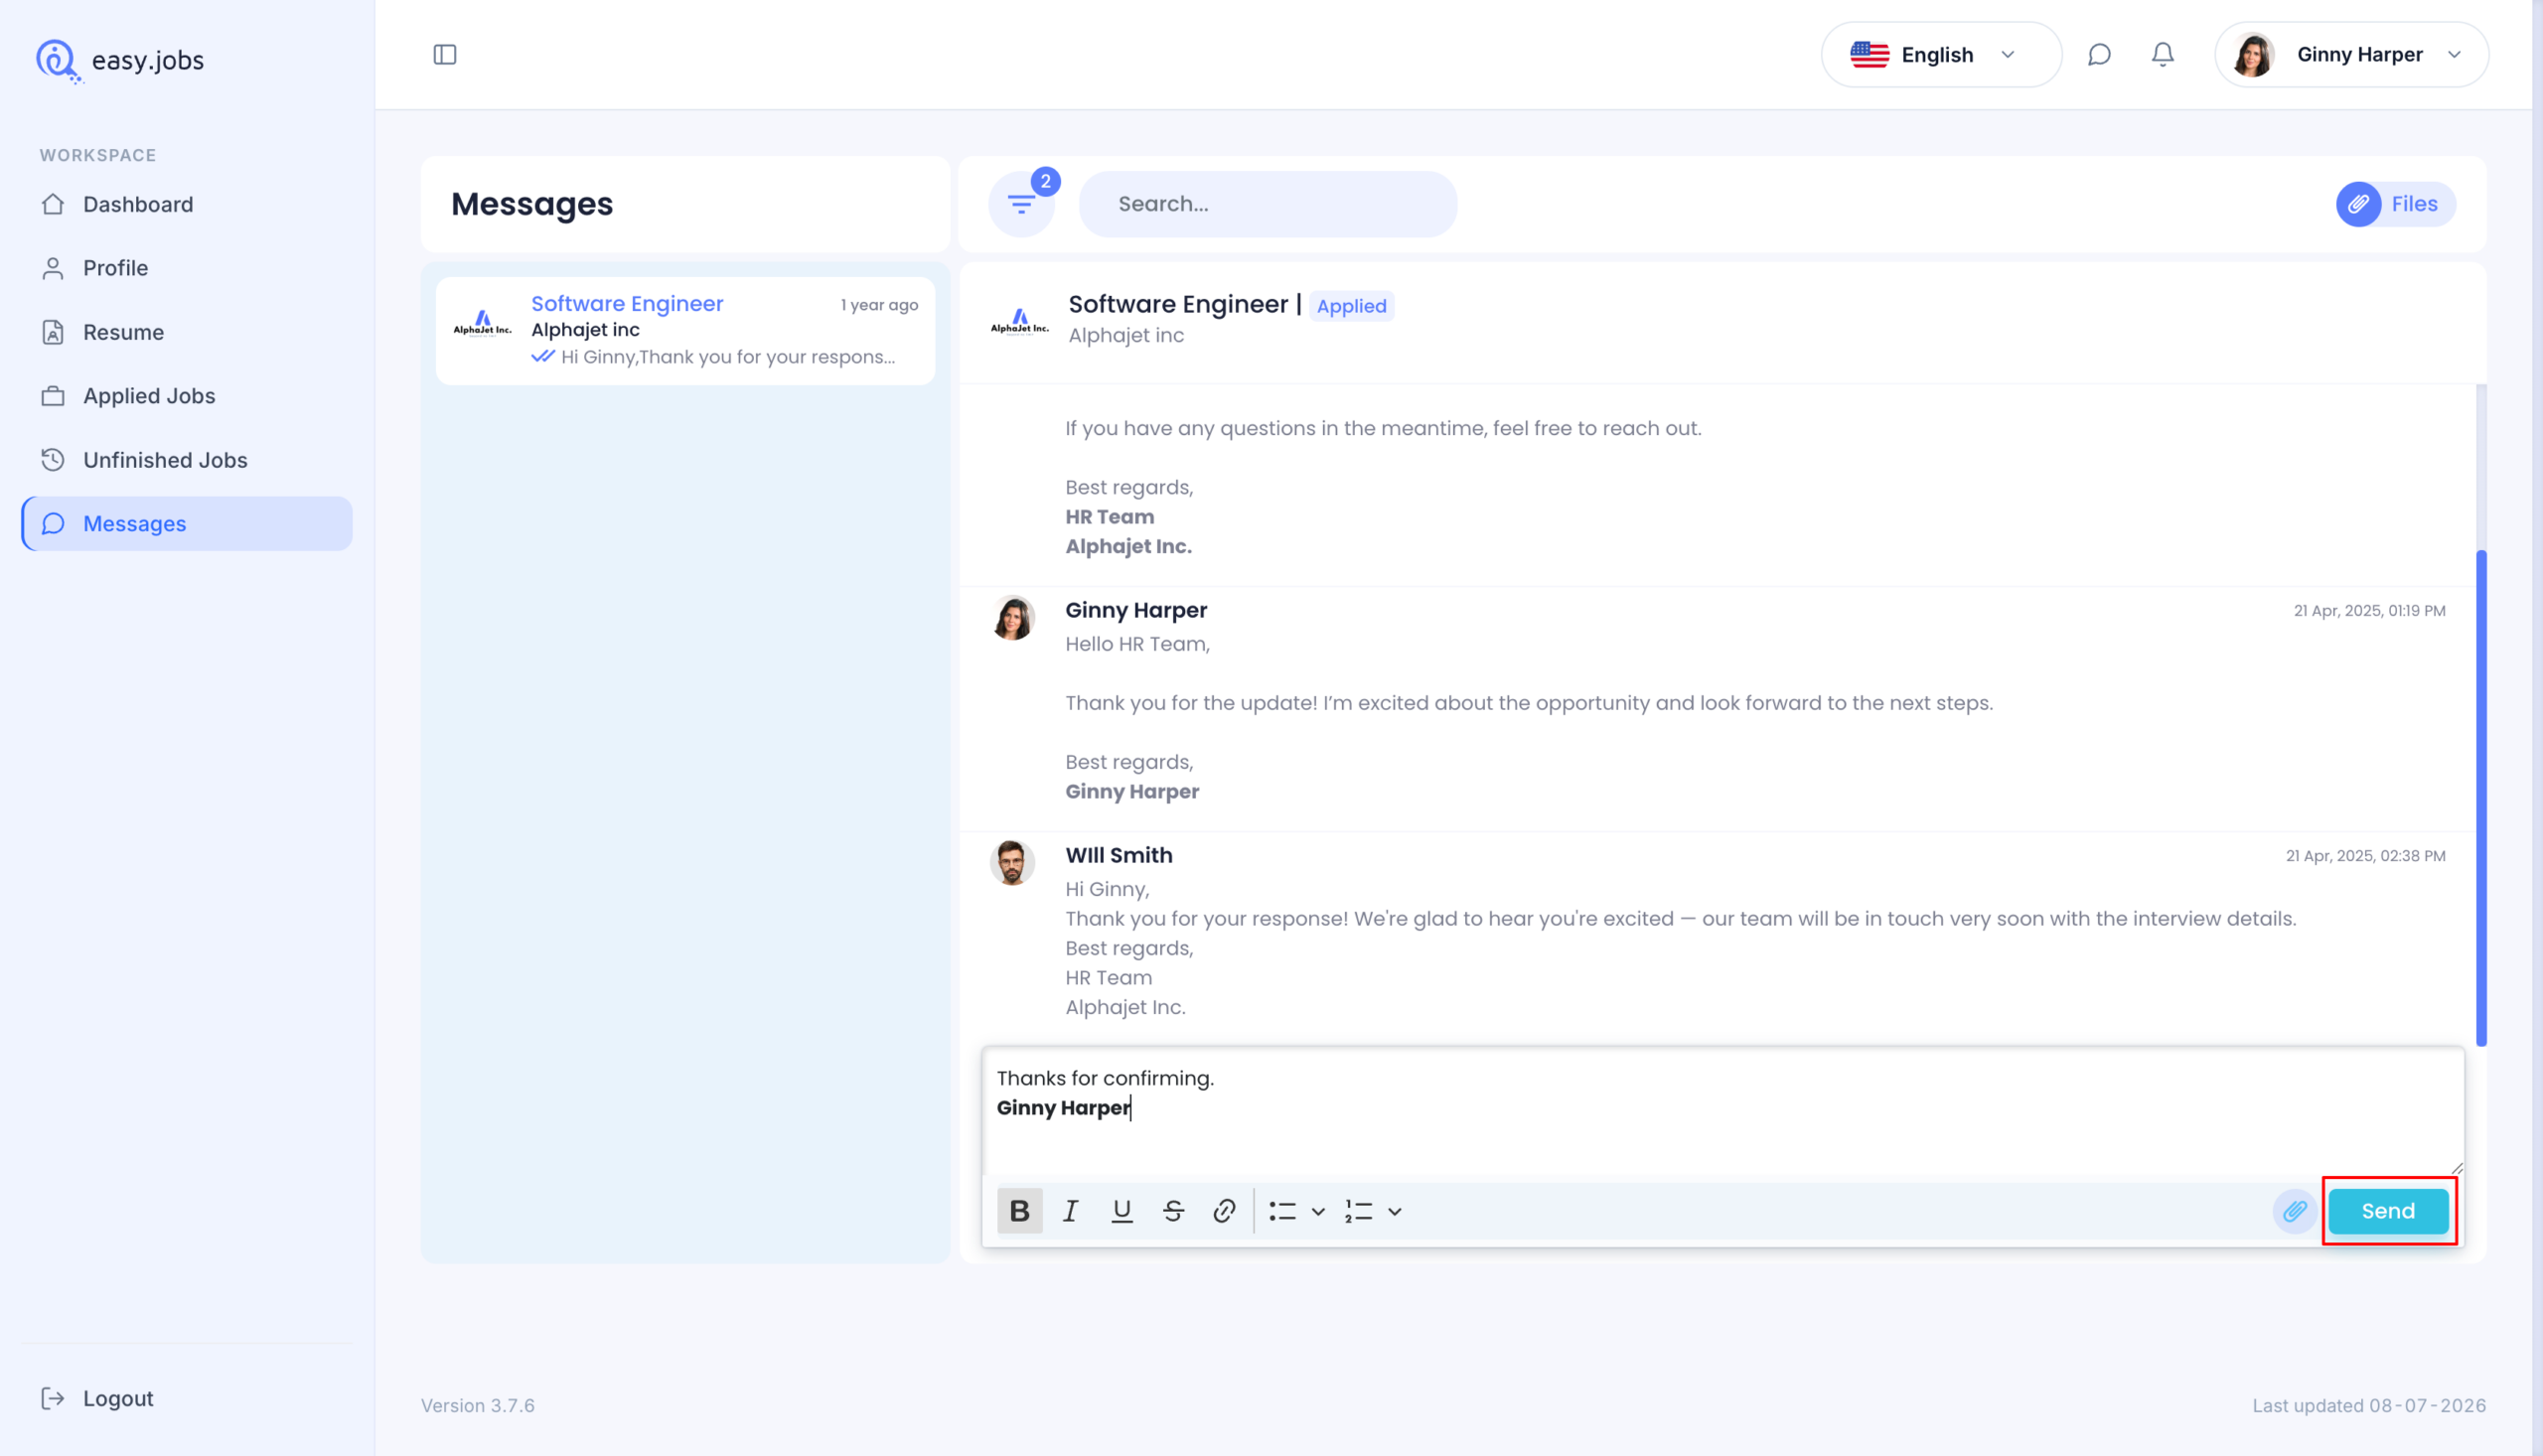This screenshot has width=2543, height=1456.
Task: Navigate to Applied Jobs
Action: click(x=187, y=396)
